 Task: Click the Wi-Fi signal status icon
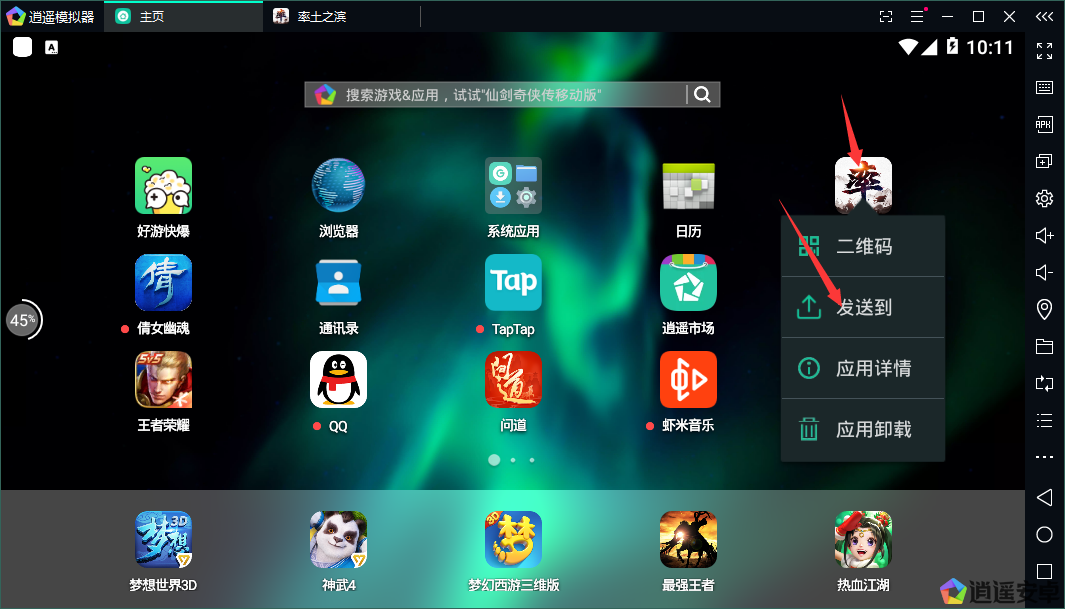coord(908,47)
